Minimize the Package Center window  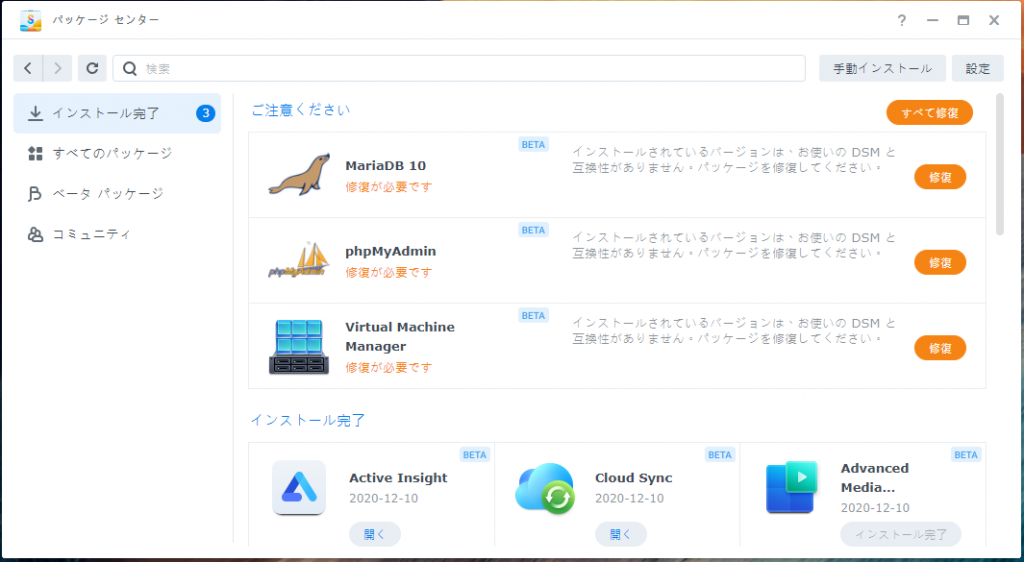click(x=933, y=20)
